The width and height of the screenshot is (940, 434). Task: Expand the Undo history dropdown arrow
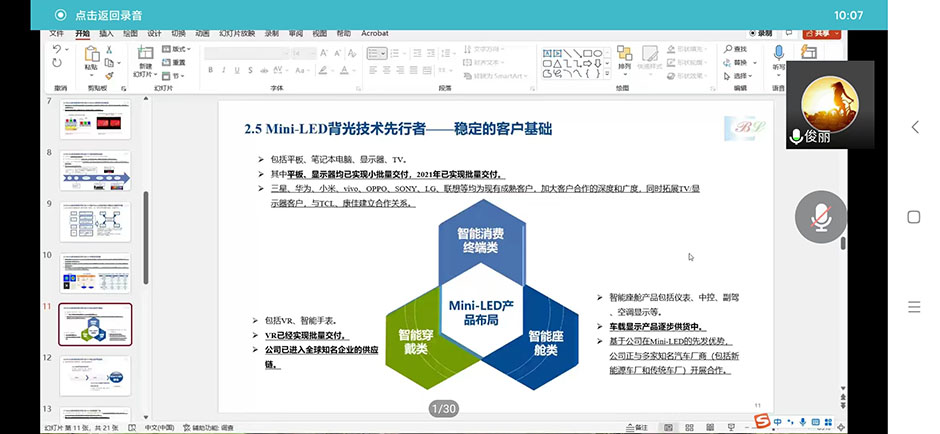[x=67, y=49]
